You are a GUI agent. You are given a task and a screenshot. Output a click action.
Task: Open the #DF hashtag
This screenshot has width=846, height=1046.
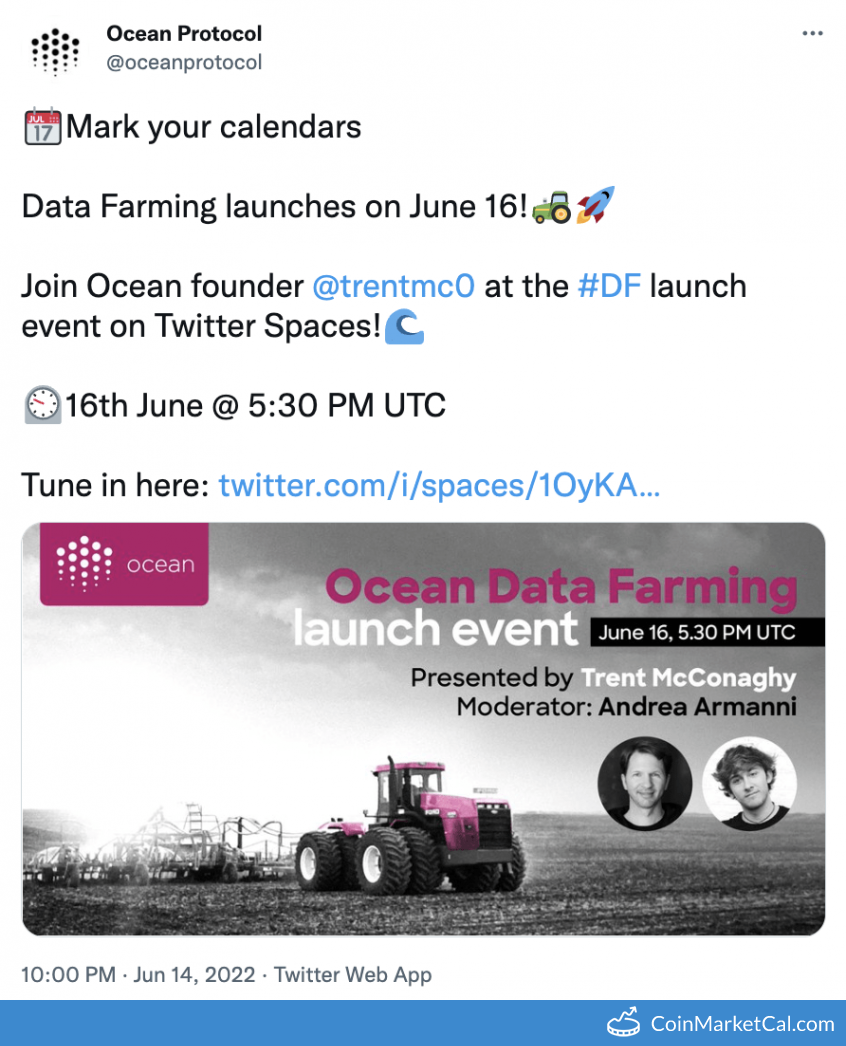[609, 286]
